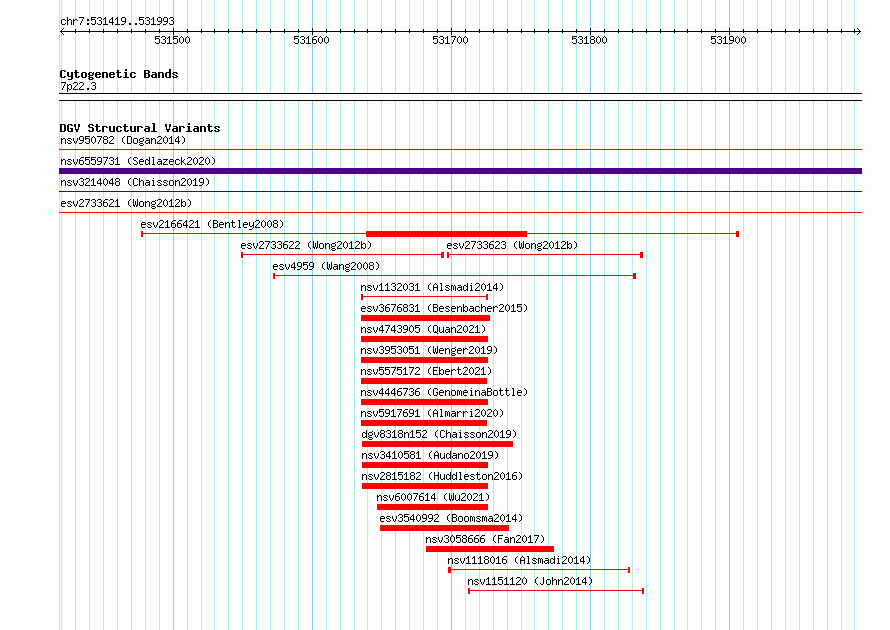Select the nsv6007614 (Wu2021) variant
The width and height of the screenshot is (890, 630).
tap(433, 497)
